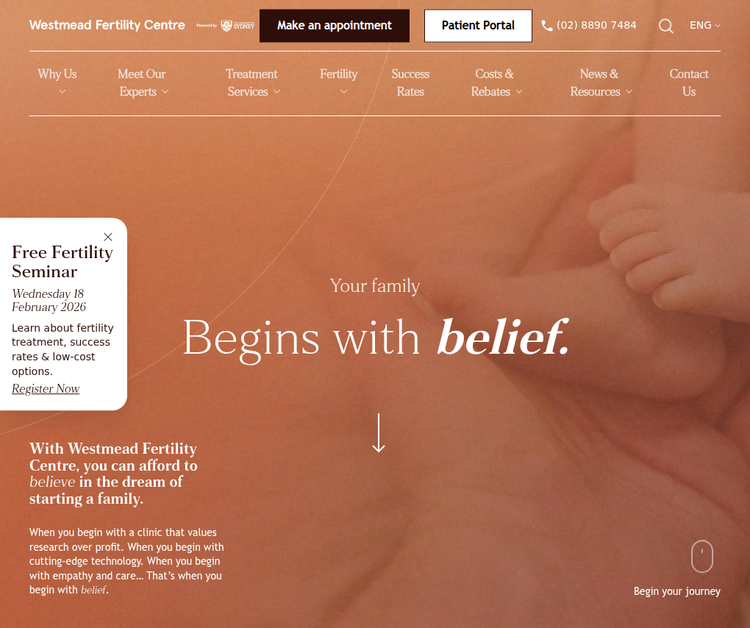The image size is (750, 628).
Task: Open the search magnifier icon
Action: 665,26
